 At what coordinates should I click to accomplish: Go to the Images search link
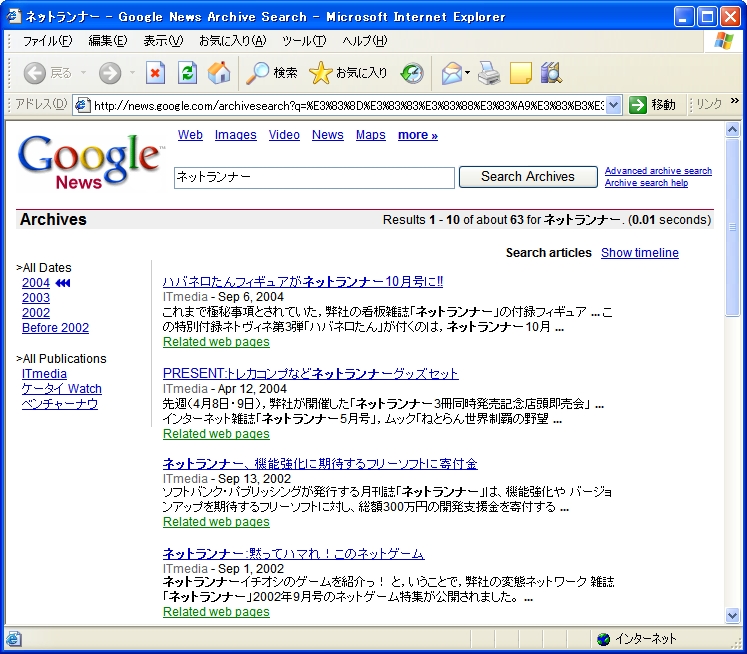pos(235,135)
